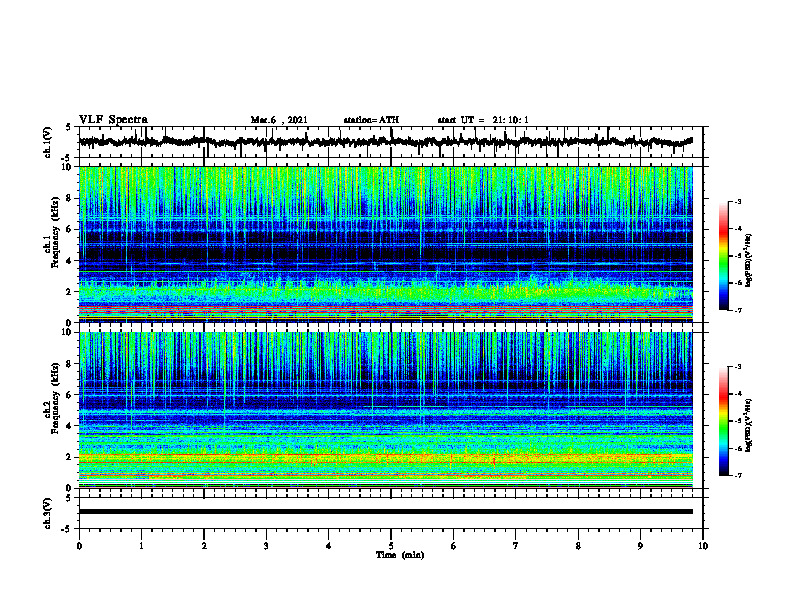Click the time axis tick label "5"
This screenshot has height=612, width=792.
(x=391, y=546)
